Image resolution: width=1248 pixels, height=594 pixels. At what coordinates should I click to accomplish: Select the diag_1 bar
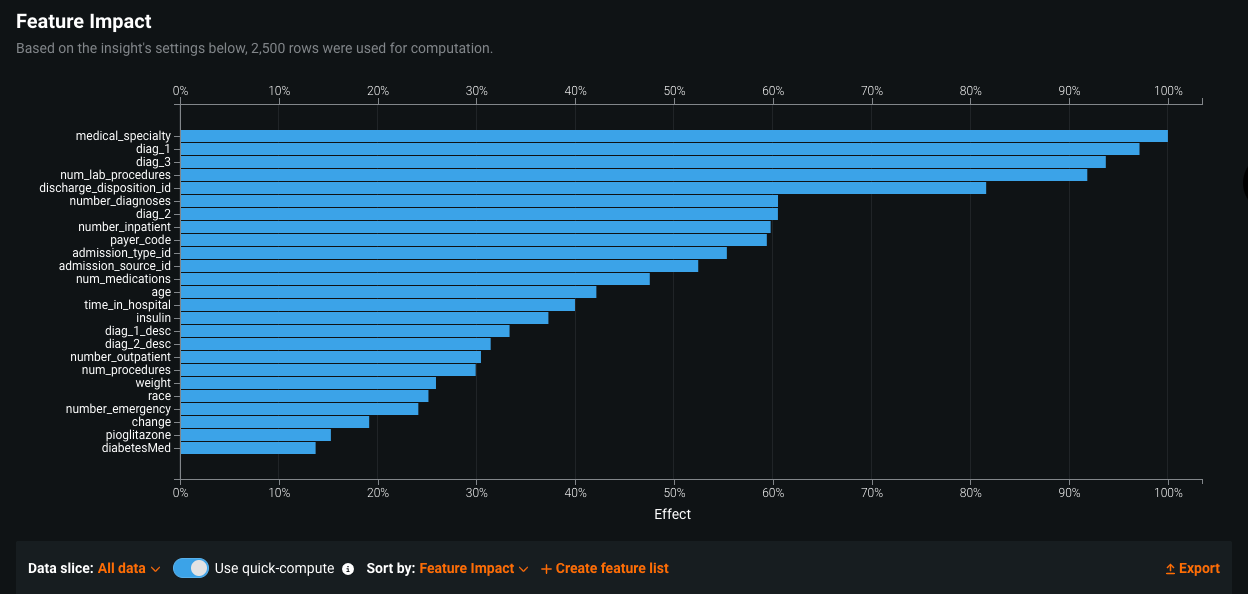659,149
